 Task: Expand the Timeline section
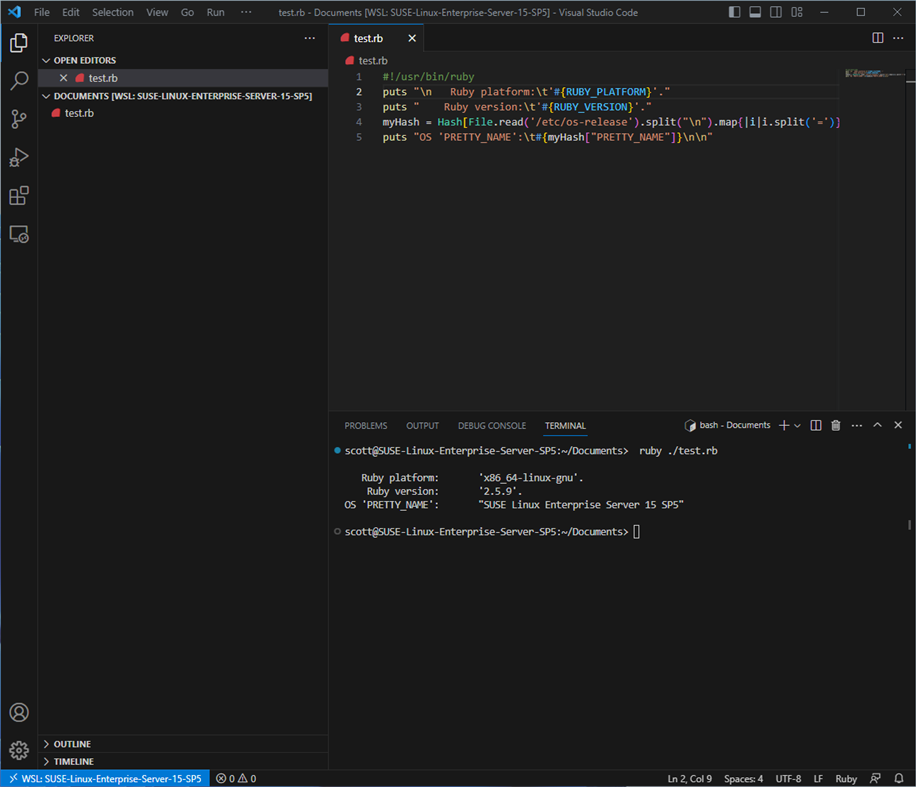[x=73, y=761]
